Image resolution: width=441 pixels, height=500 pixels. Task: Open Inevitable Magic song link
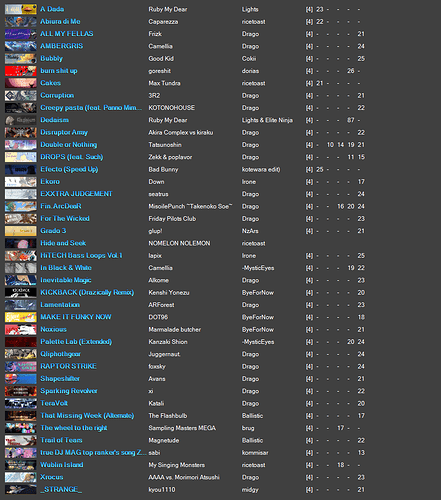click(x=66, y=281)
